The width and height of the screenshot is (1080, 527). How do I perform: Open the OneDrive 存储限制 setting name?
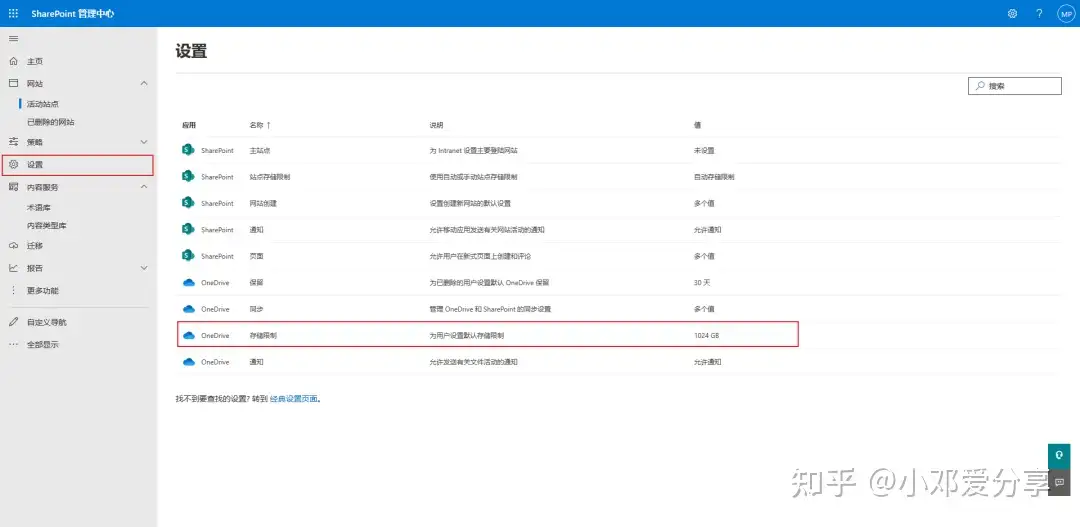pos(263,335)
